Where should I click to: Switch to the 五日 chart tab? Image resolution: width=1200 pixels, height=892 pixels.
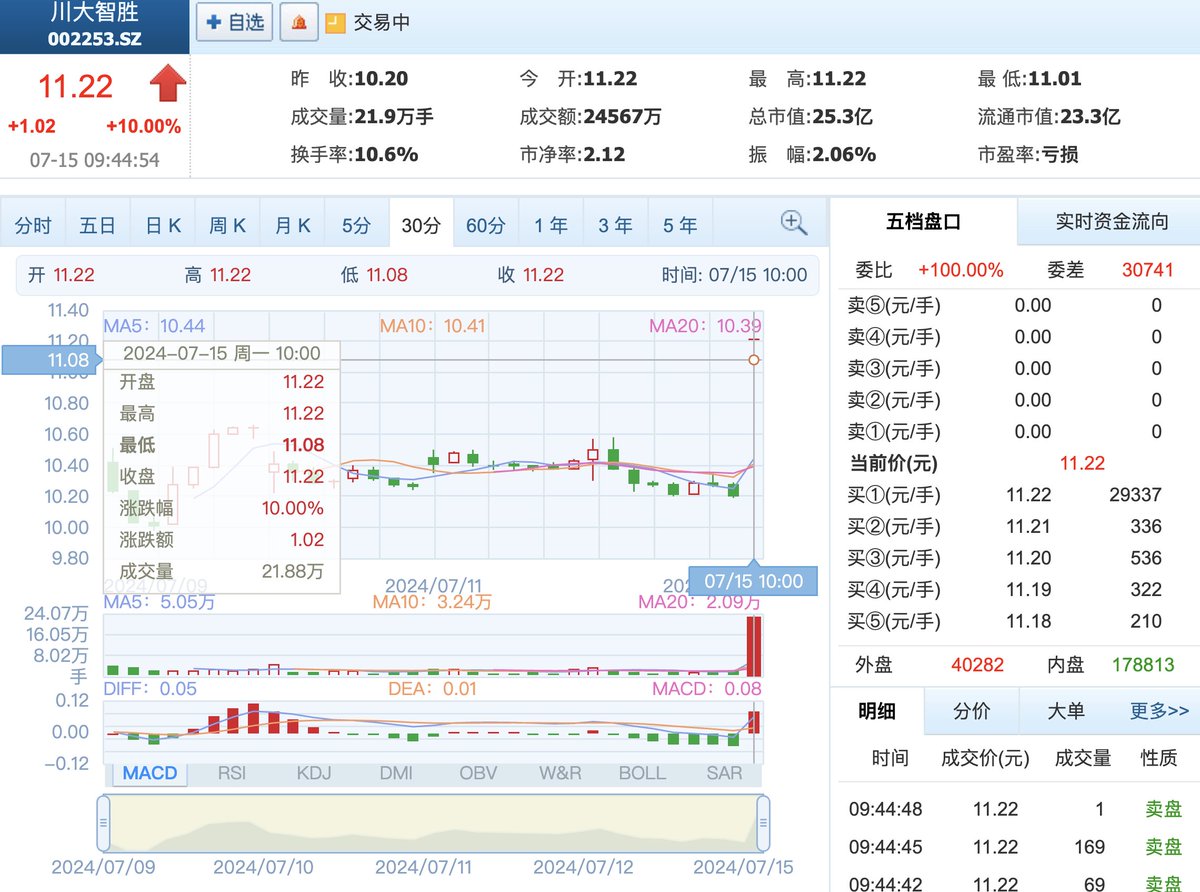click(98, 225)
